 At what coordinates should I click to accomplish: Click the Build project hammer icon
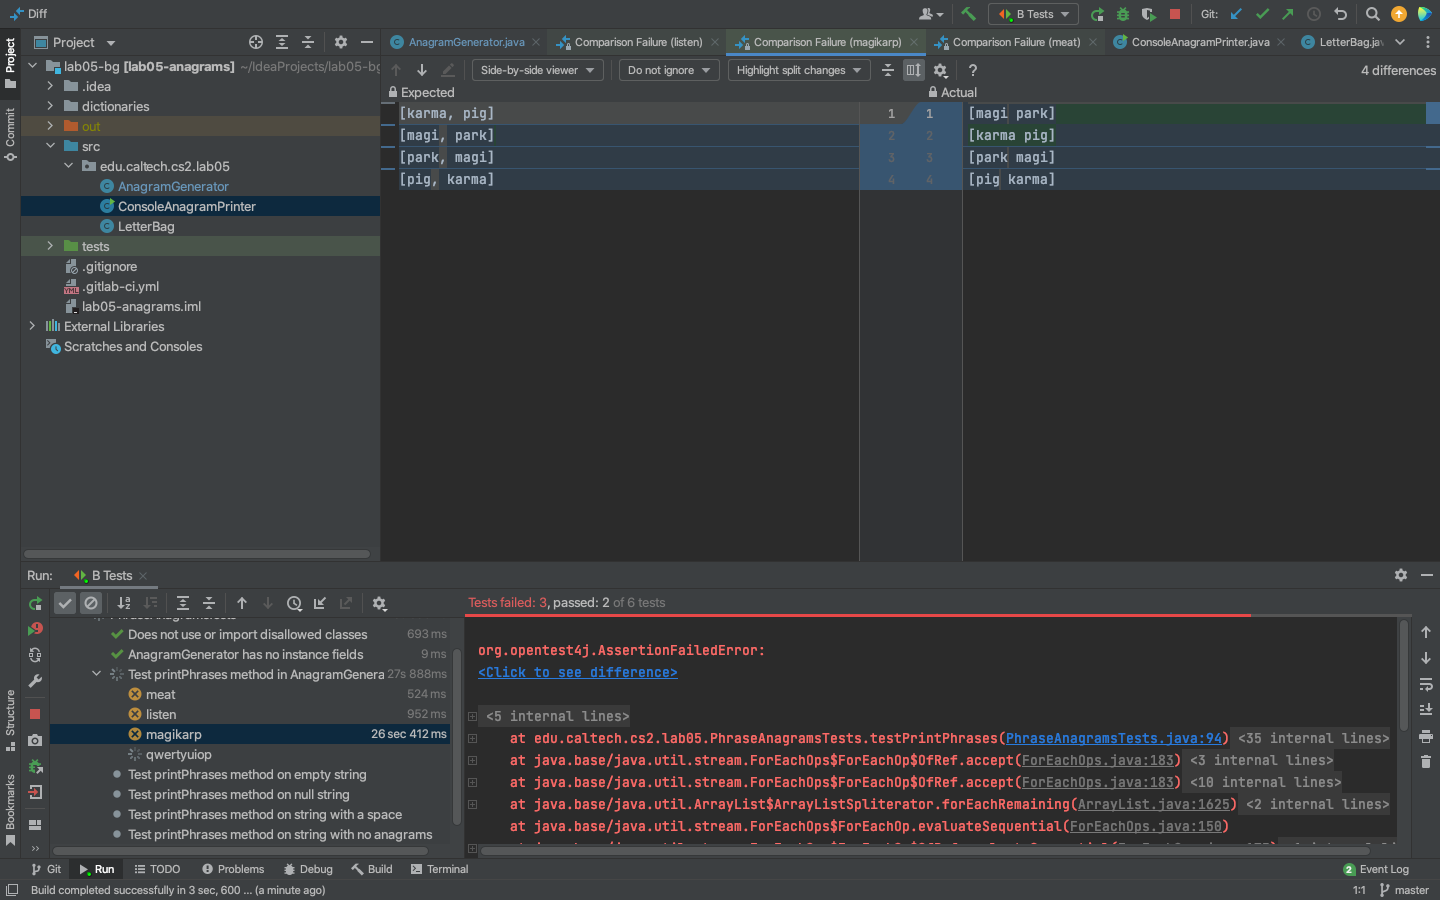(x=968, y=14)
